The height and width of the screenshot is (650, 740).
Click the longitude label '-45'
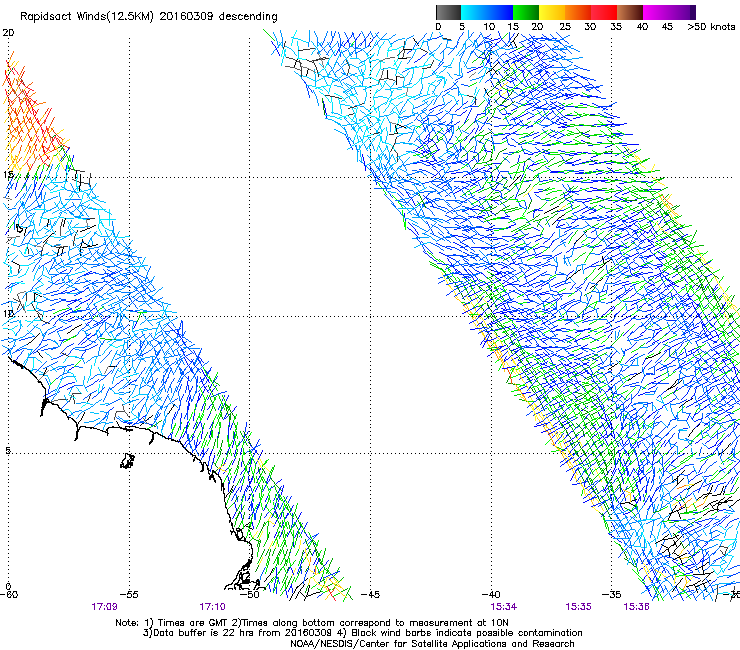[x=371, y=595]
